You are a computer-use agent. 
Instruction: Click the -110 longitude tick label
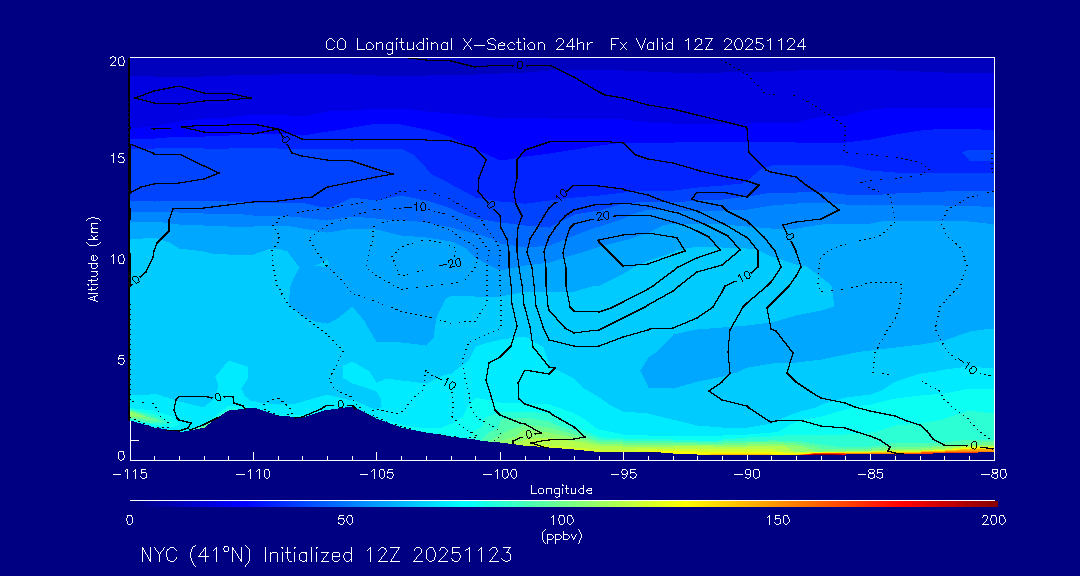(253, 475)
